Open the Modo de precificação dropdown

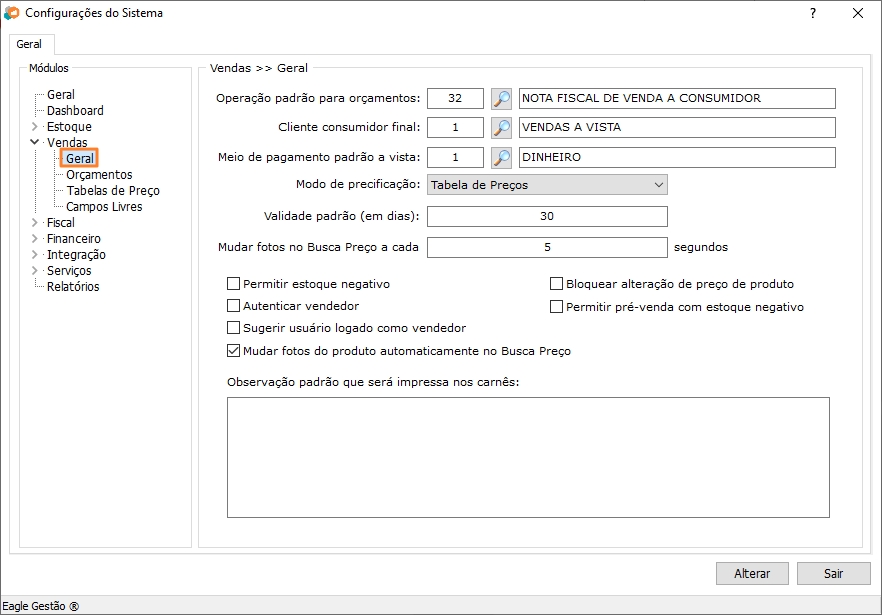coord(547,185)
